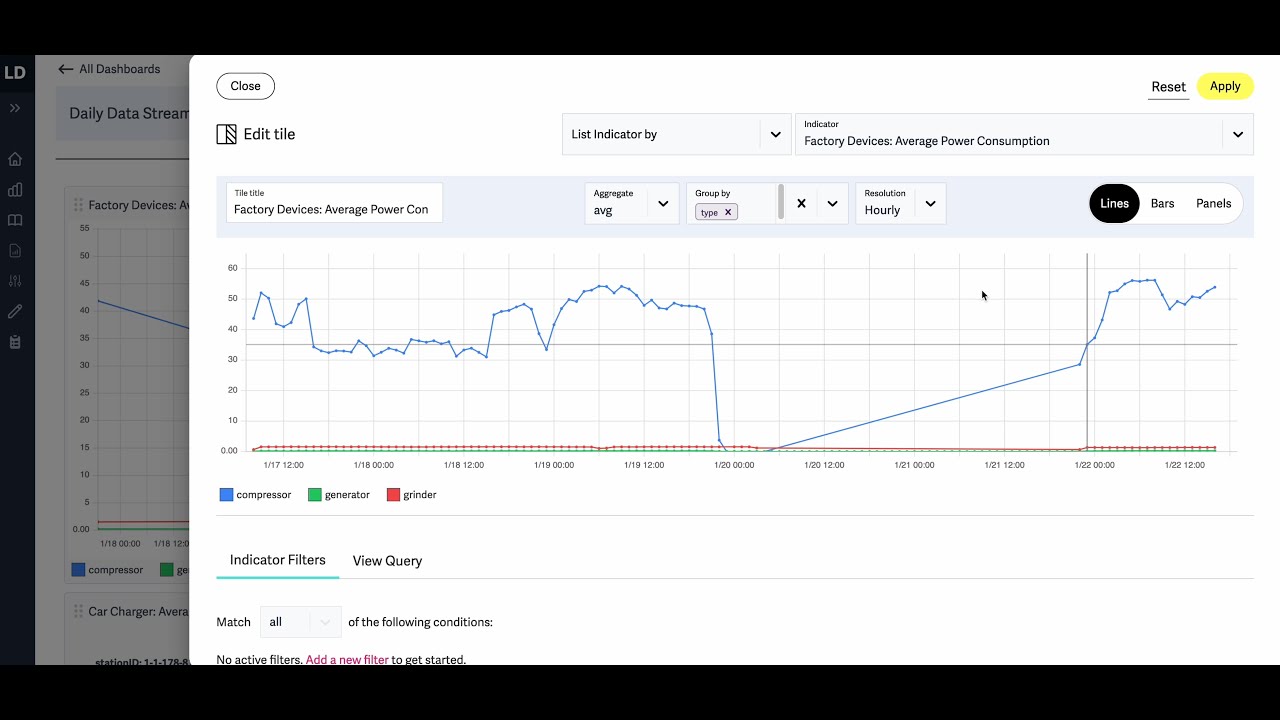Open the sliders settings icon in sidebar
This screenshot has height=720, width=1280.
[x=15, y=281]
